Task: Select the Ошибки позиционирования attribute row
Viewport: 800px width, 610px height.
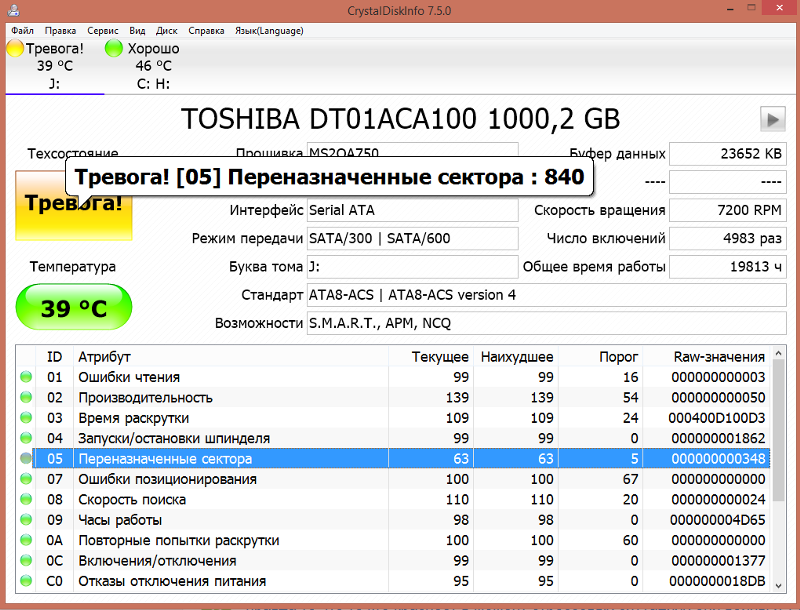Action: (x=394, y=479)
